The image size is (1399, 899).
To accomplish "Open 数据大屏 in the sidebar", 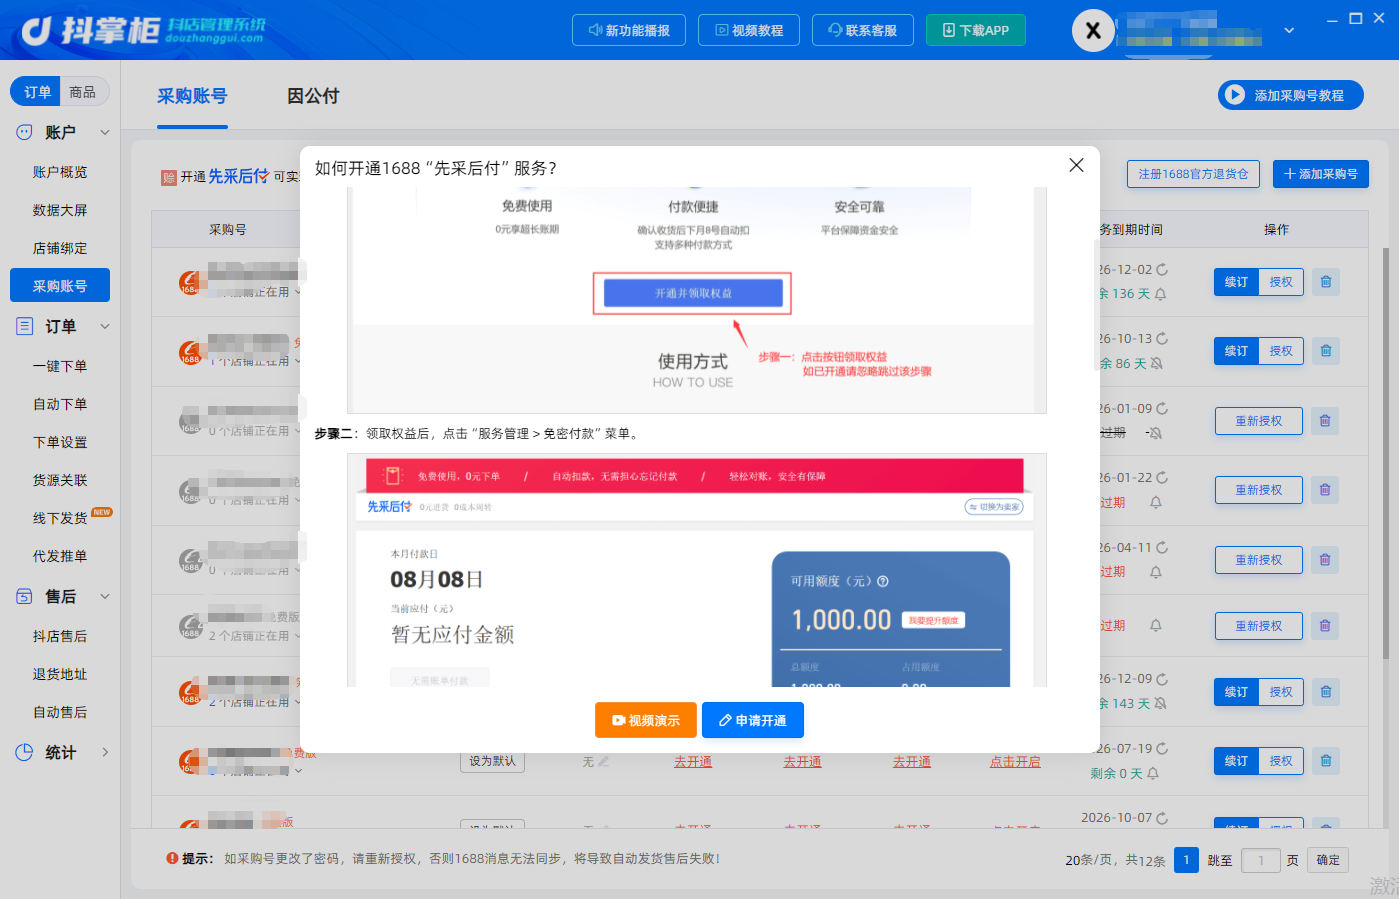I will 60,210.
